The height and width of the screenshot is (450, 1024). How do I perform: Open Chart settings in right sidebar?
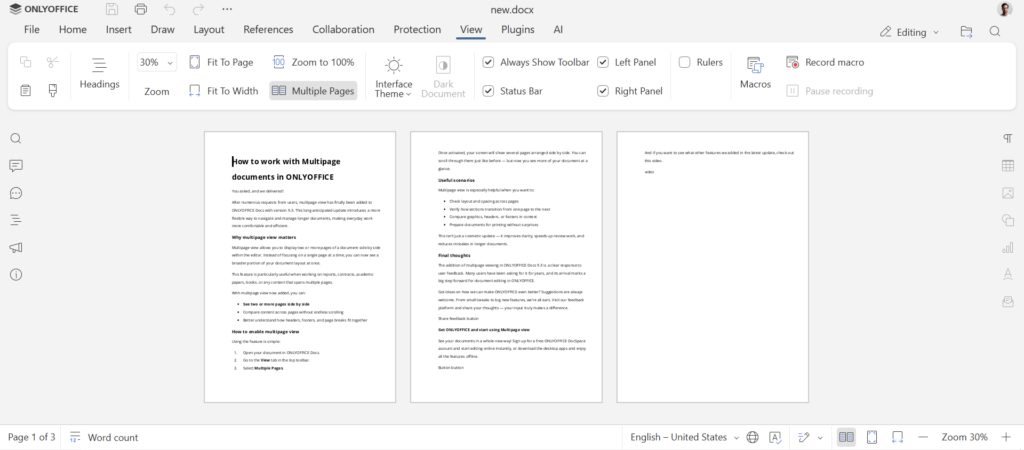point(1008,248)
